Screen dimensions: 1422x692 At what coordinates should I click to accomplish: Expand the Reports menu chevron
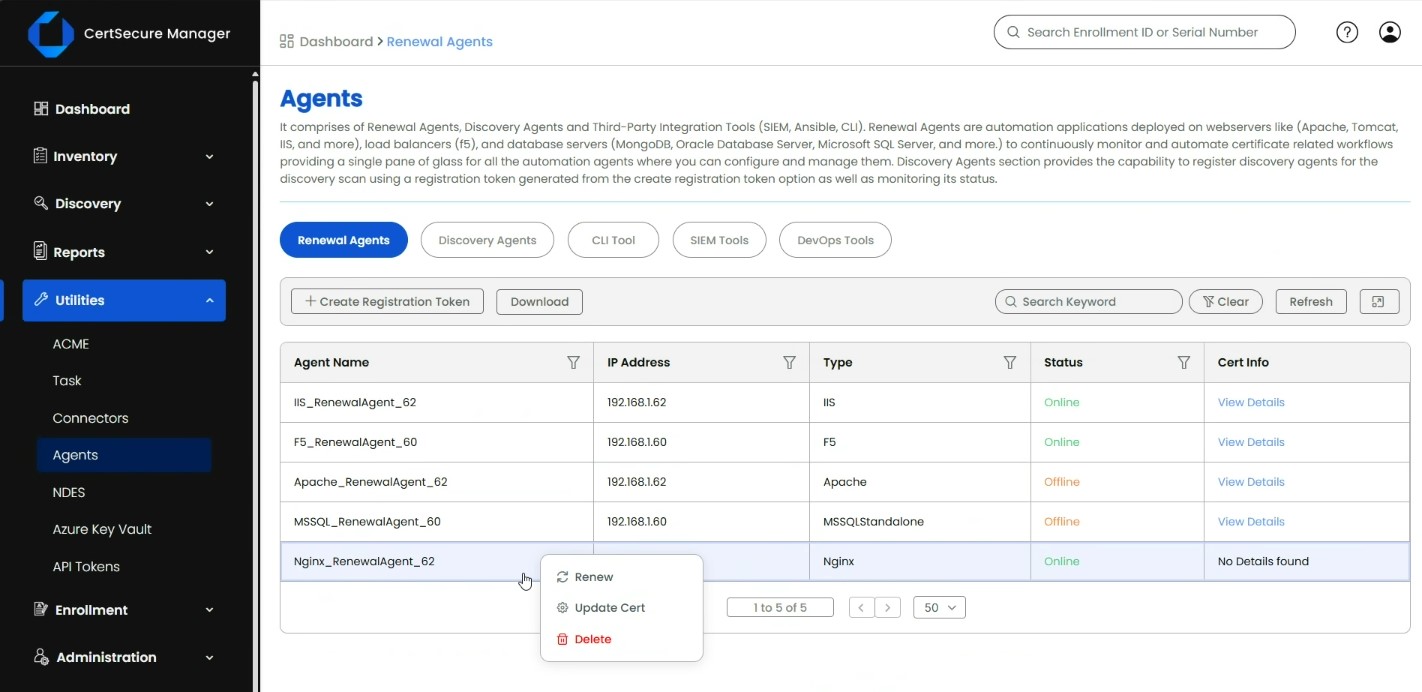click(210, 252)
